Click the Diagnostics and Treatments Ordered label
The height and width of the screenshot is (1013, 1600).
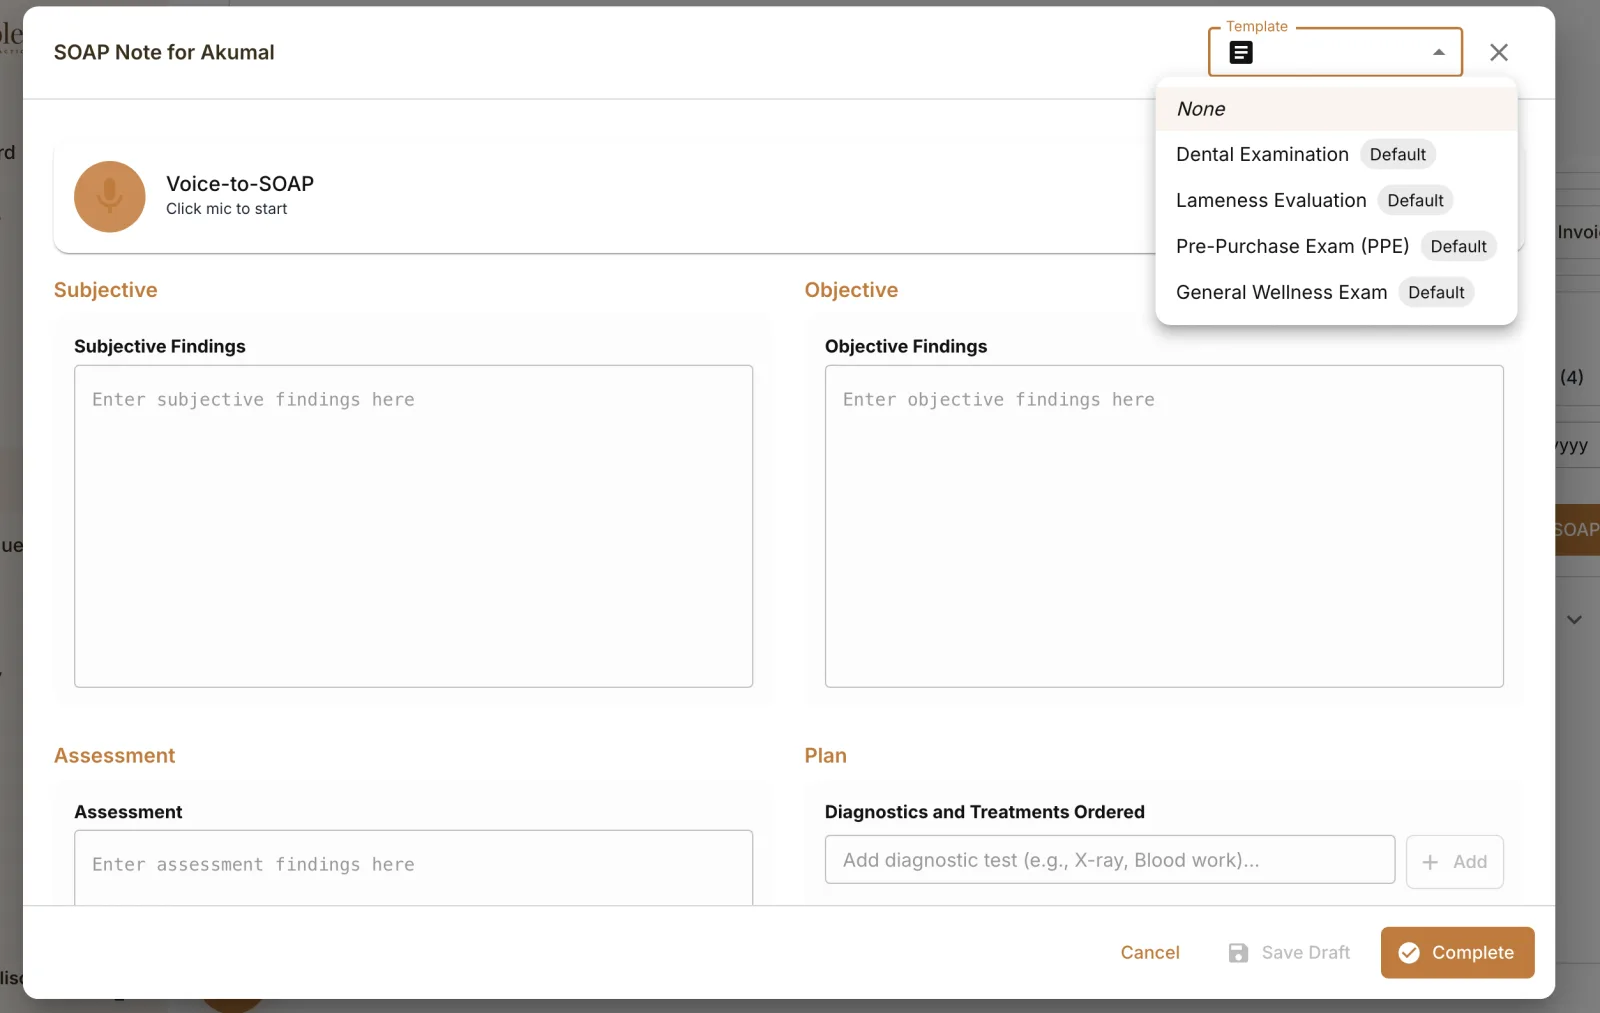[x=985, y=812]
